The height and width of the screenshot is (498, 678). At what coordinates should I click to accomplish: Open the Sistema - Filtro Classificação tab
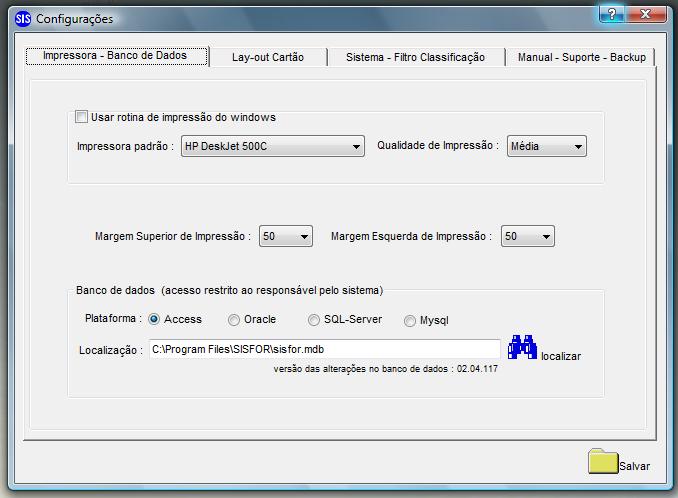coord(415,57)
